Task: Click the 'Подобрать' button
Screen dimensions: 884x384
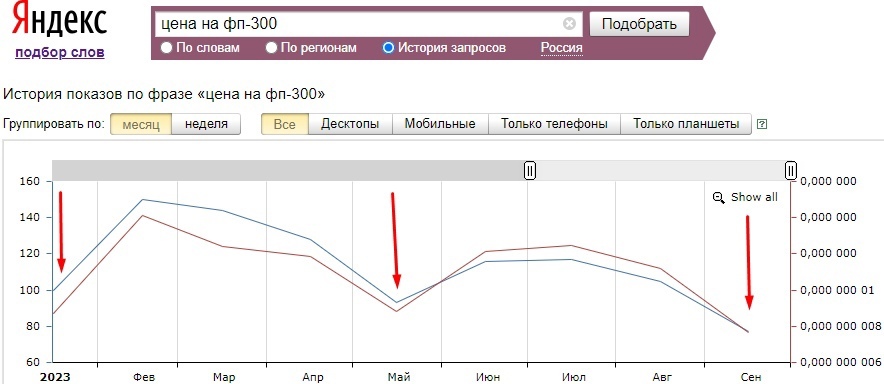Action: click(x=639, y=24)
